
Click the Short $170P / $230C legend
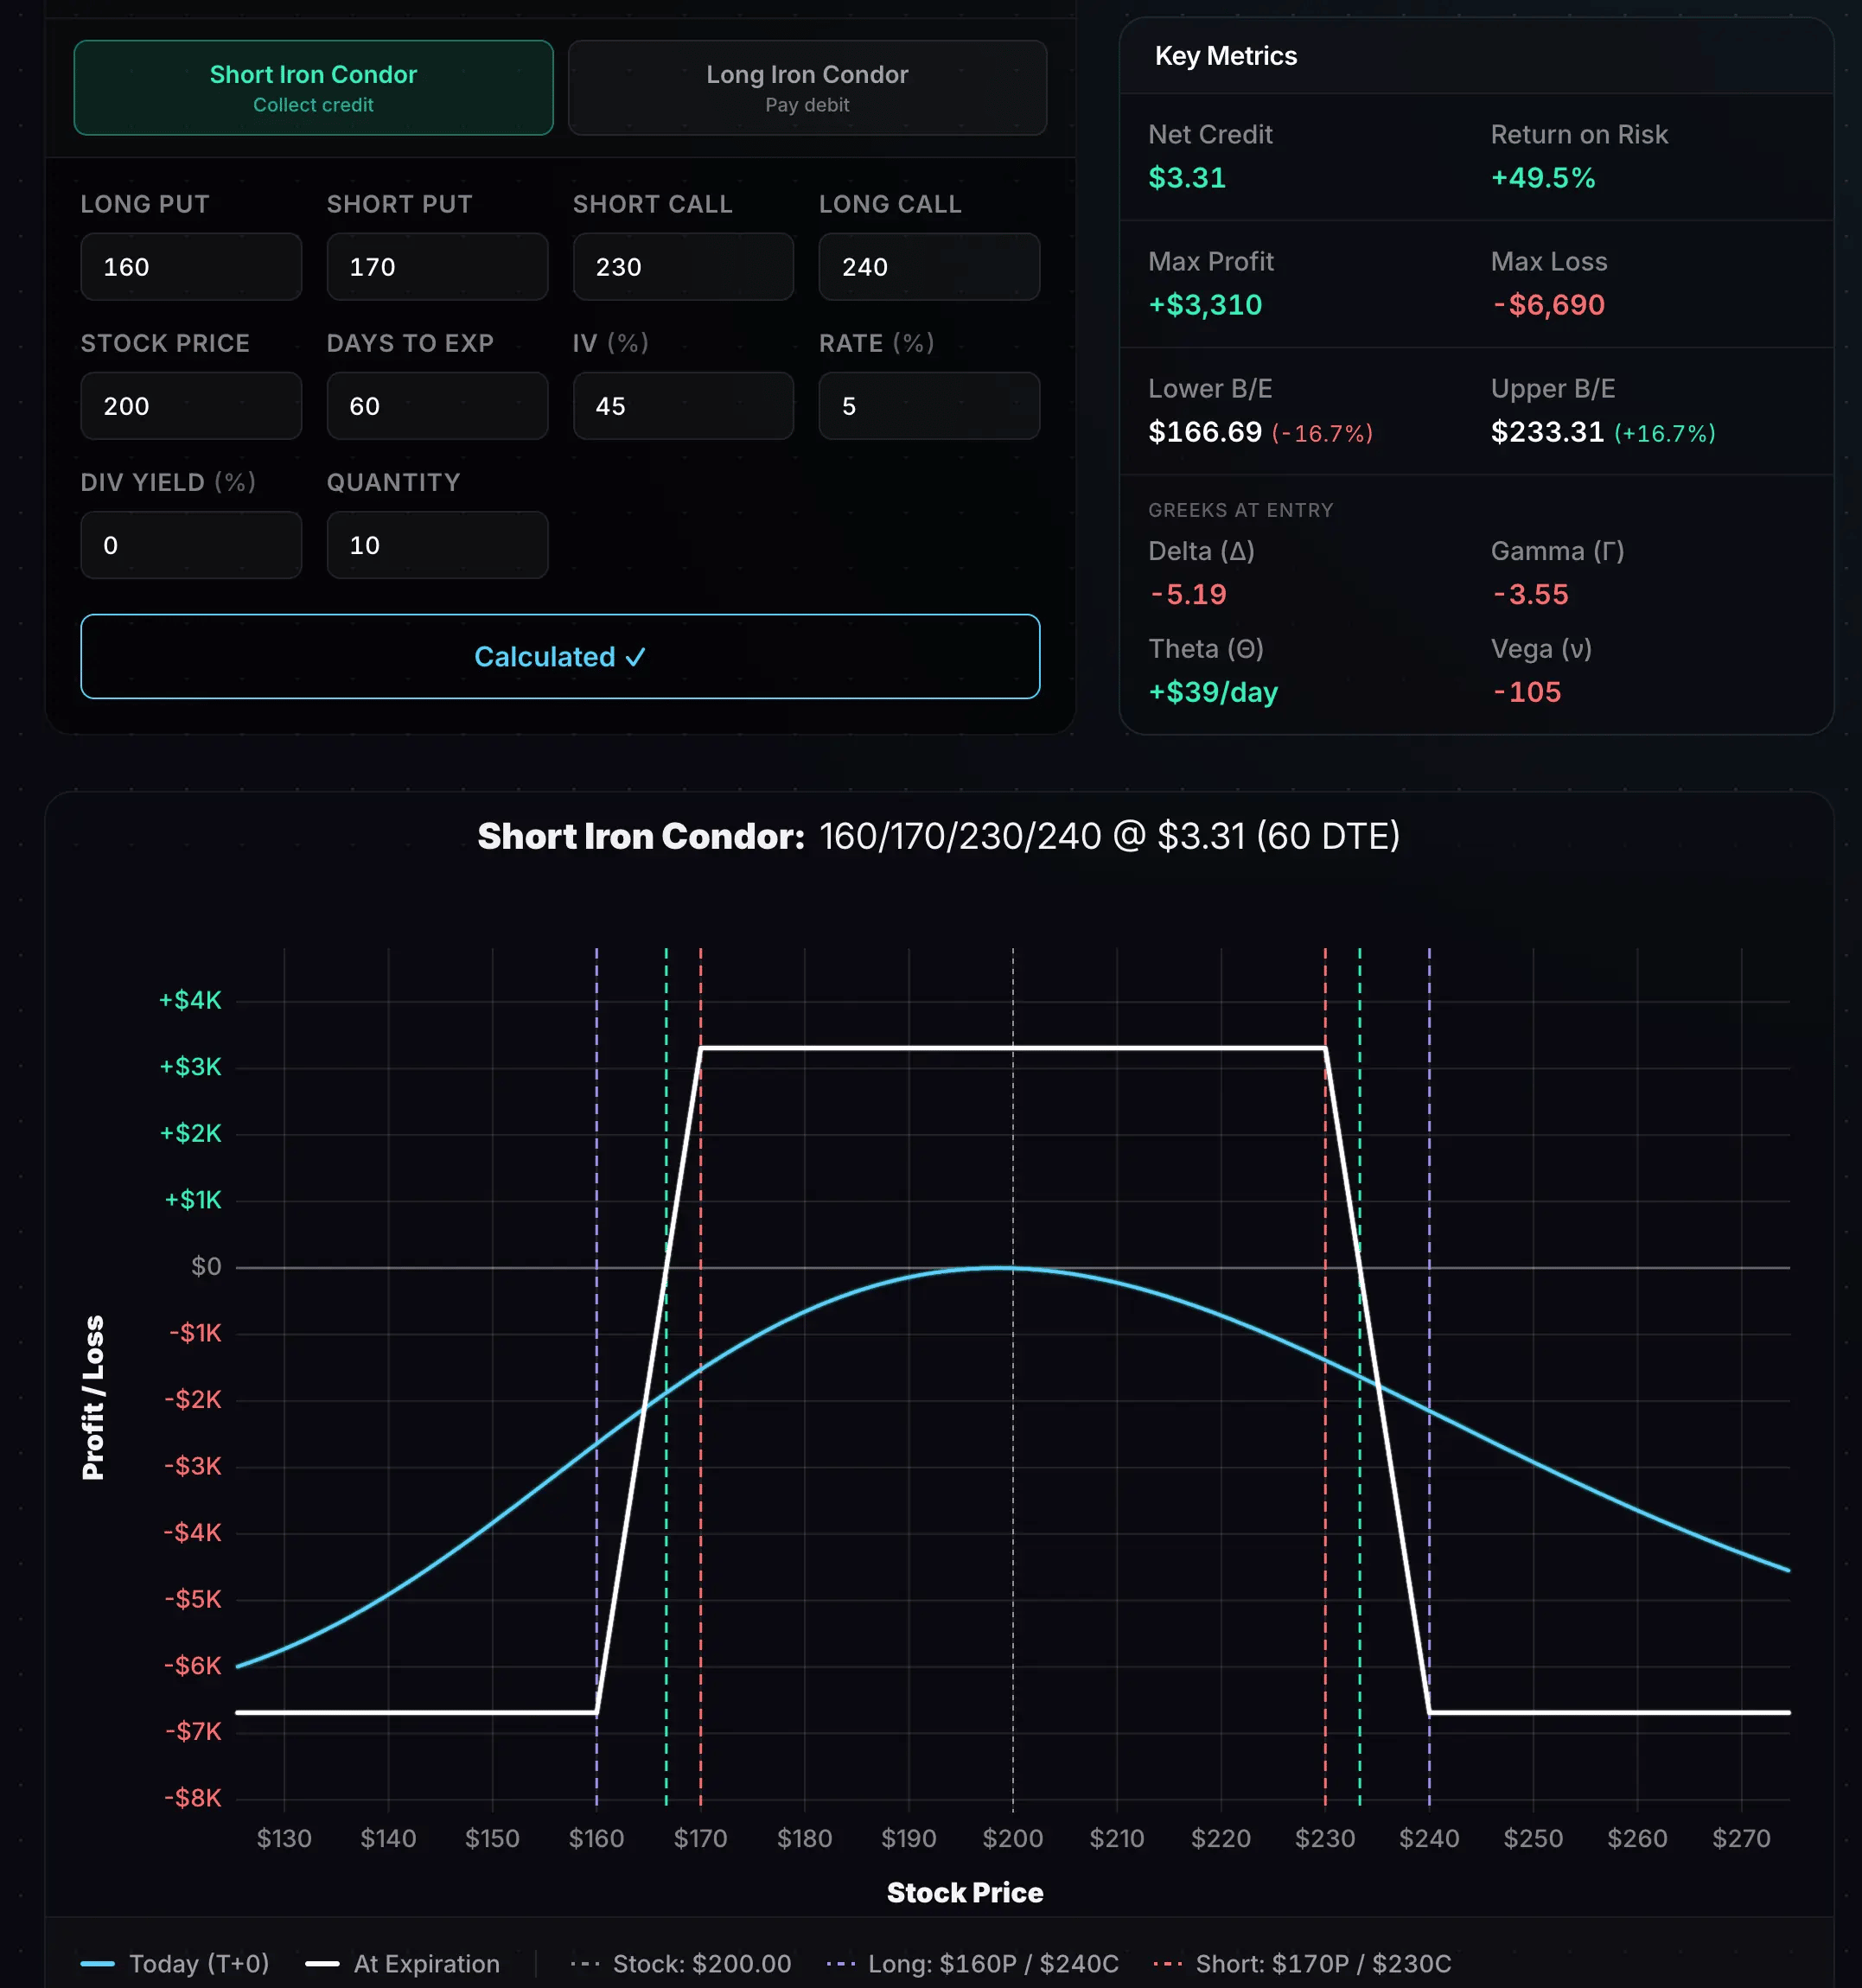(1302, 1963)
